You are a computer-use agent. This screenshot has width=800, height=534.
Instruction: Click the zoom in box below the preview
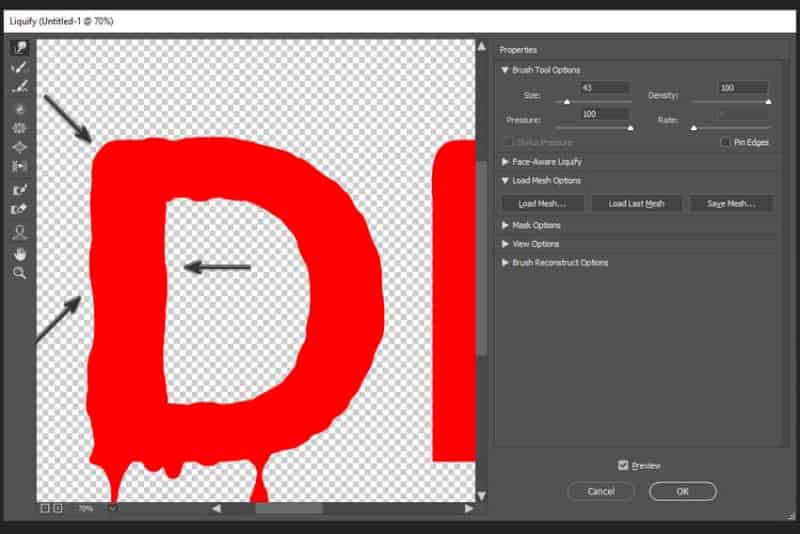pos(58,508)
